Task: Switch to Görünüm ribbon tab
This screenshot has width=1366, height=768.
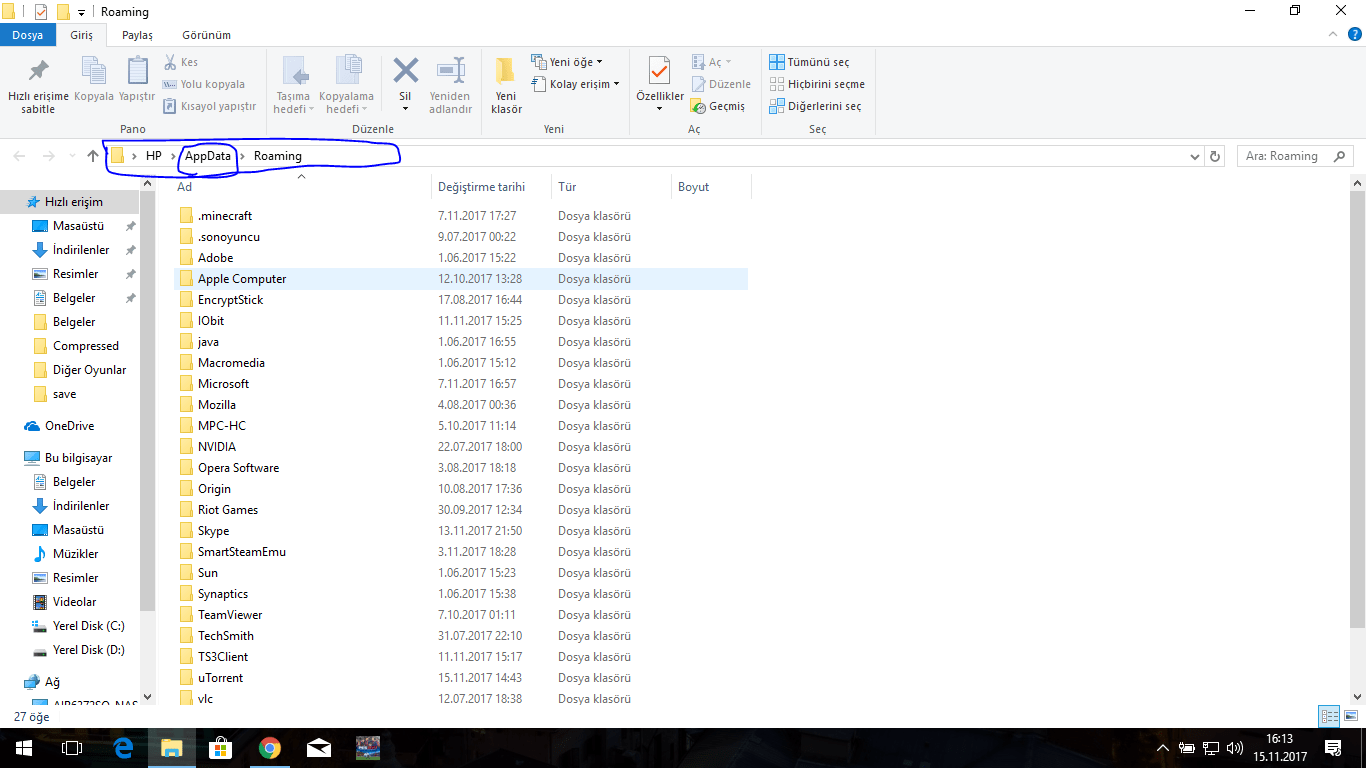Action: pyautogui.click(x=206, y=35)
